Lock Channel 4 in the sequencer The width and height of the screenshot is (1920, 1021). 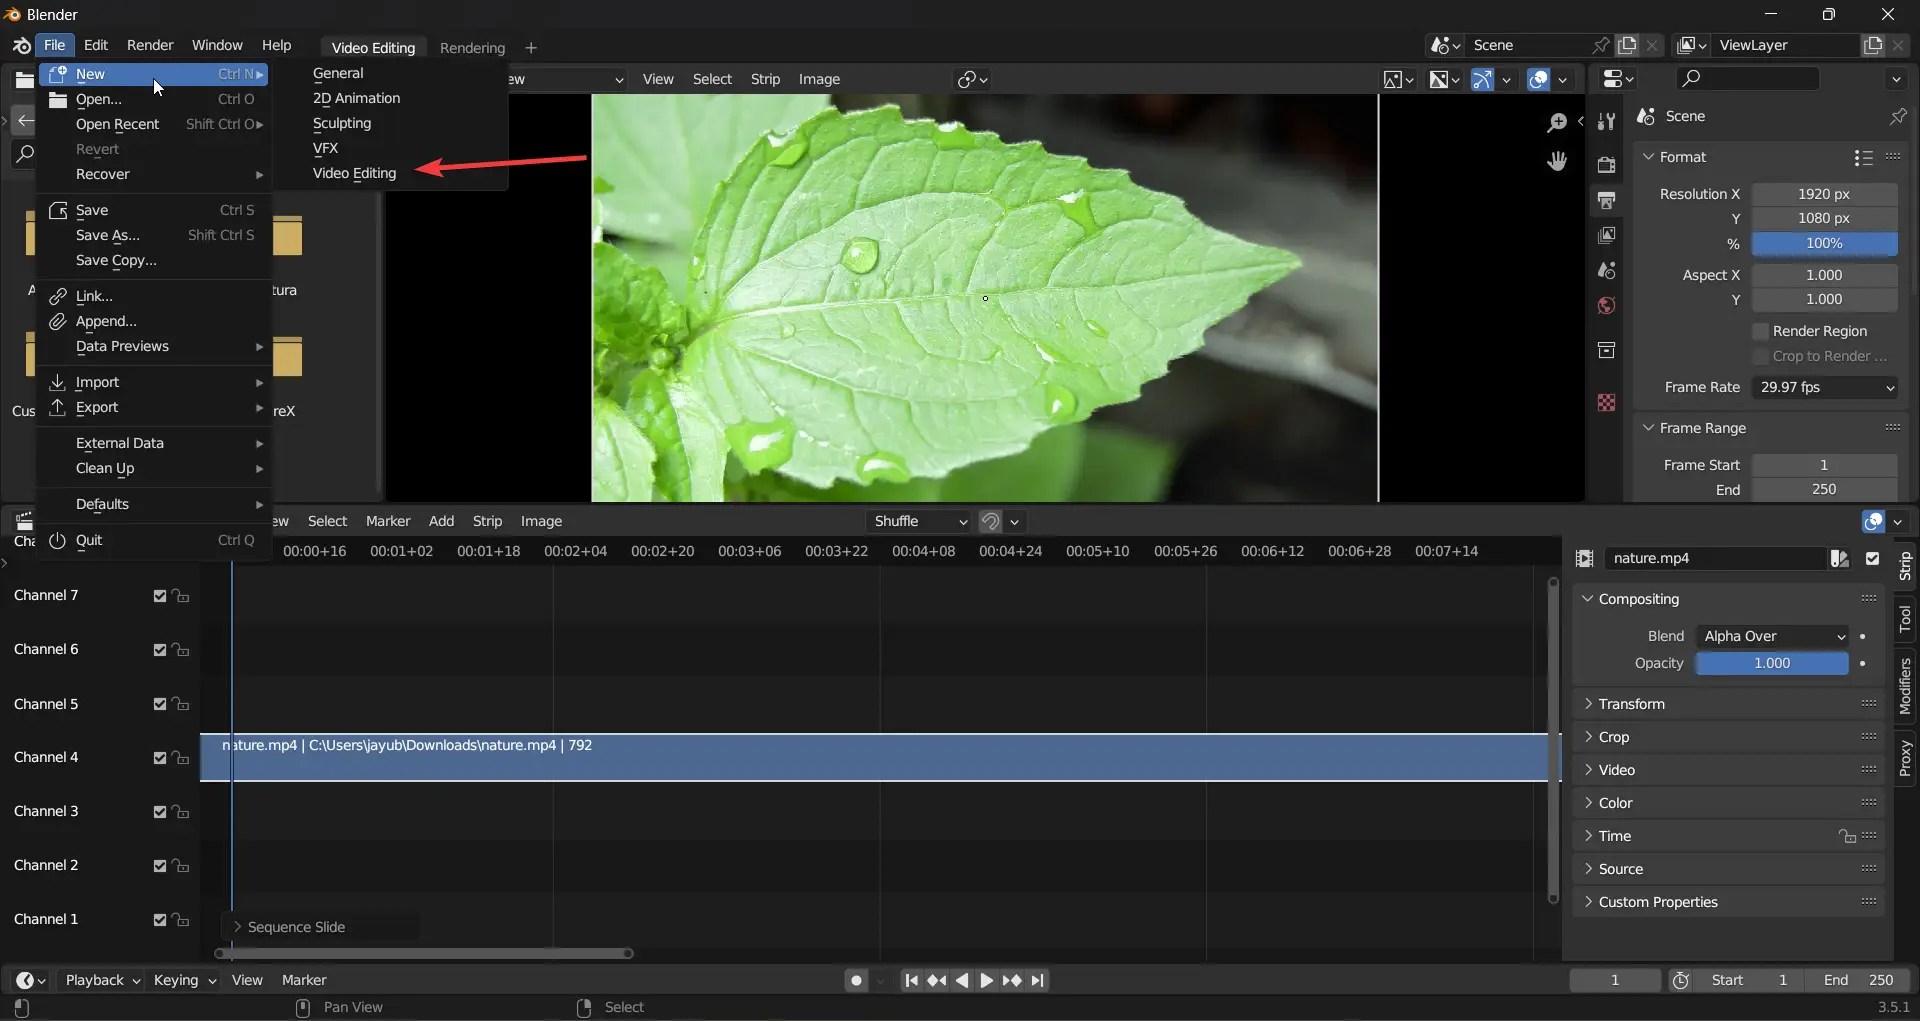[182, 759]
